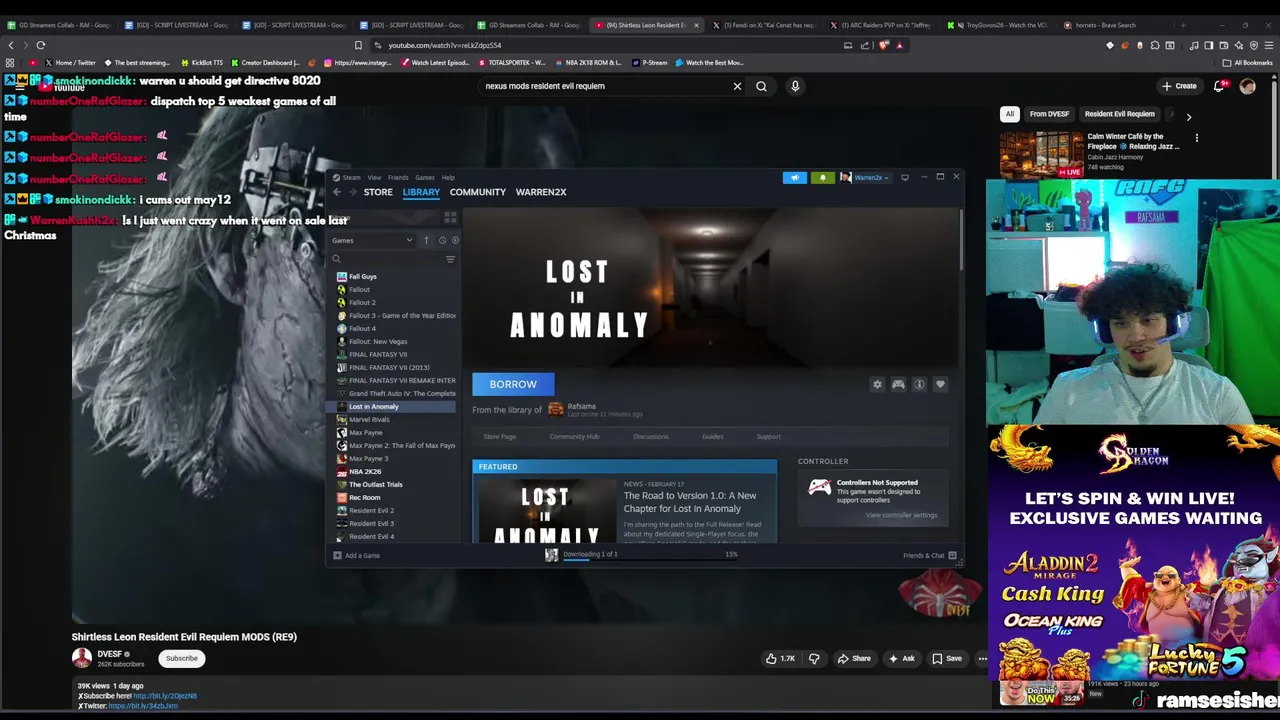
Task: Clear the YouTube search text
Action: click(737, 86)
